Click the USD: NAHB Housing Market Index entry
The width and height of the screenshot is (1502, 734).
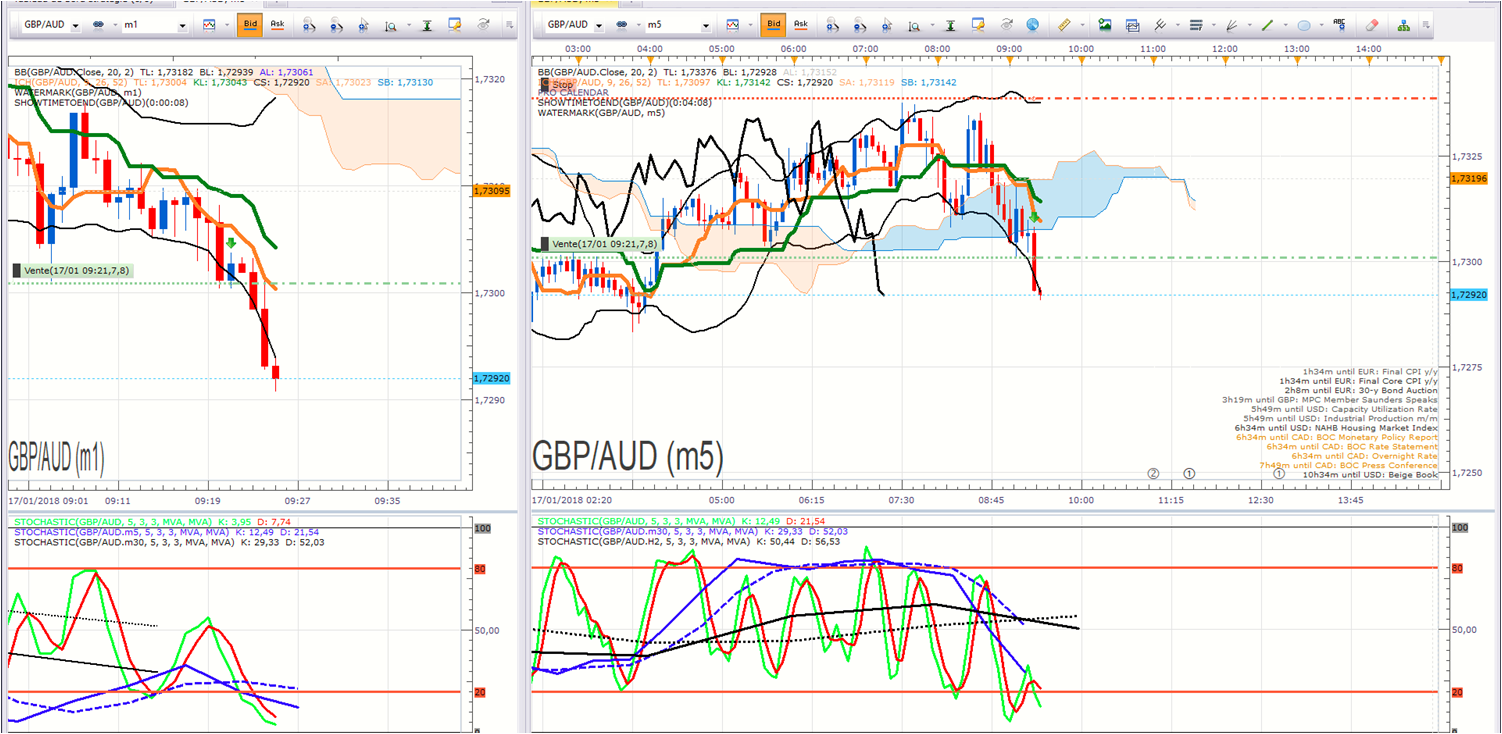coord(1336,428)
